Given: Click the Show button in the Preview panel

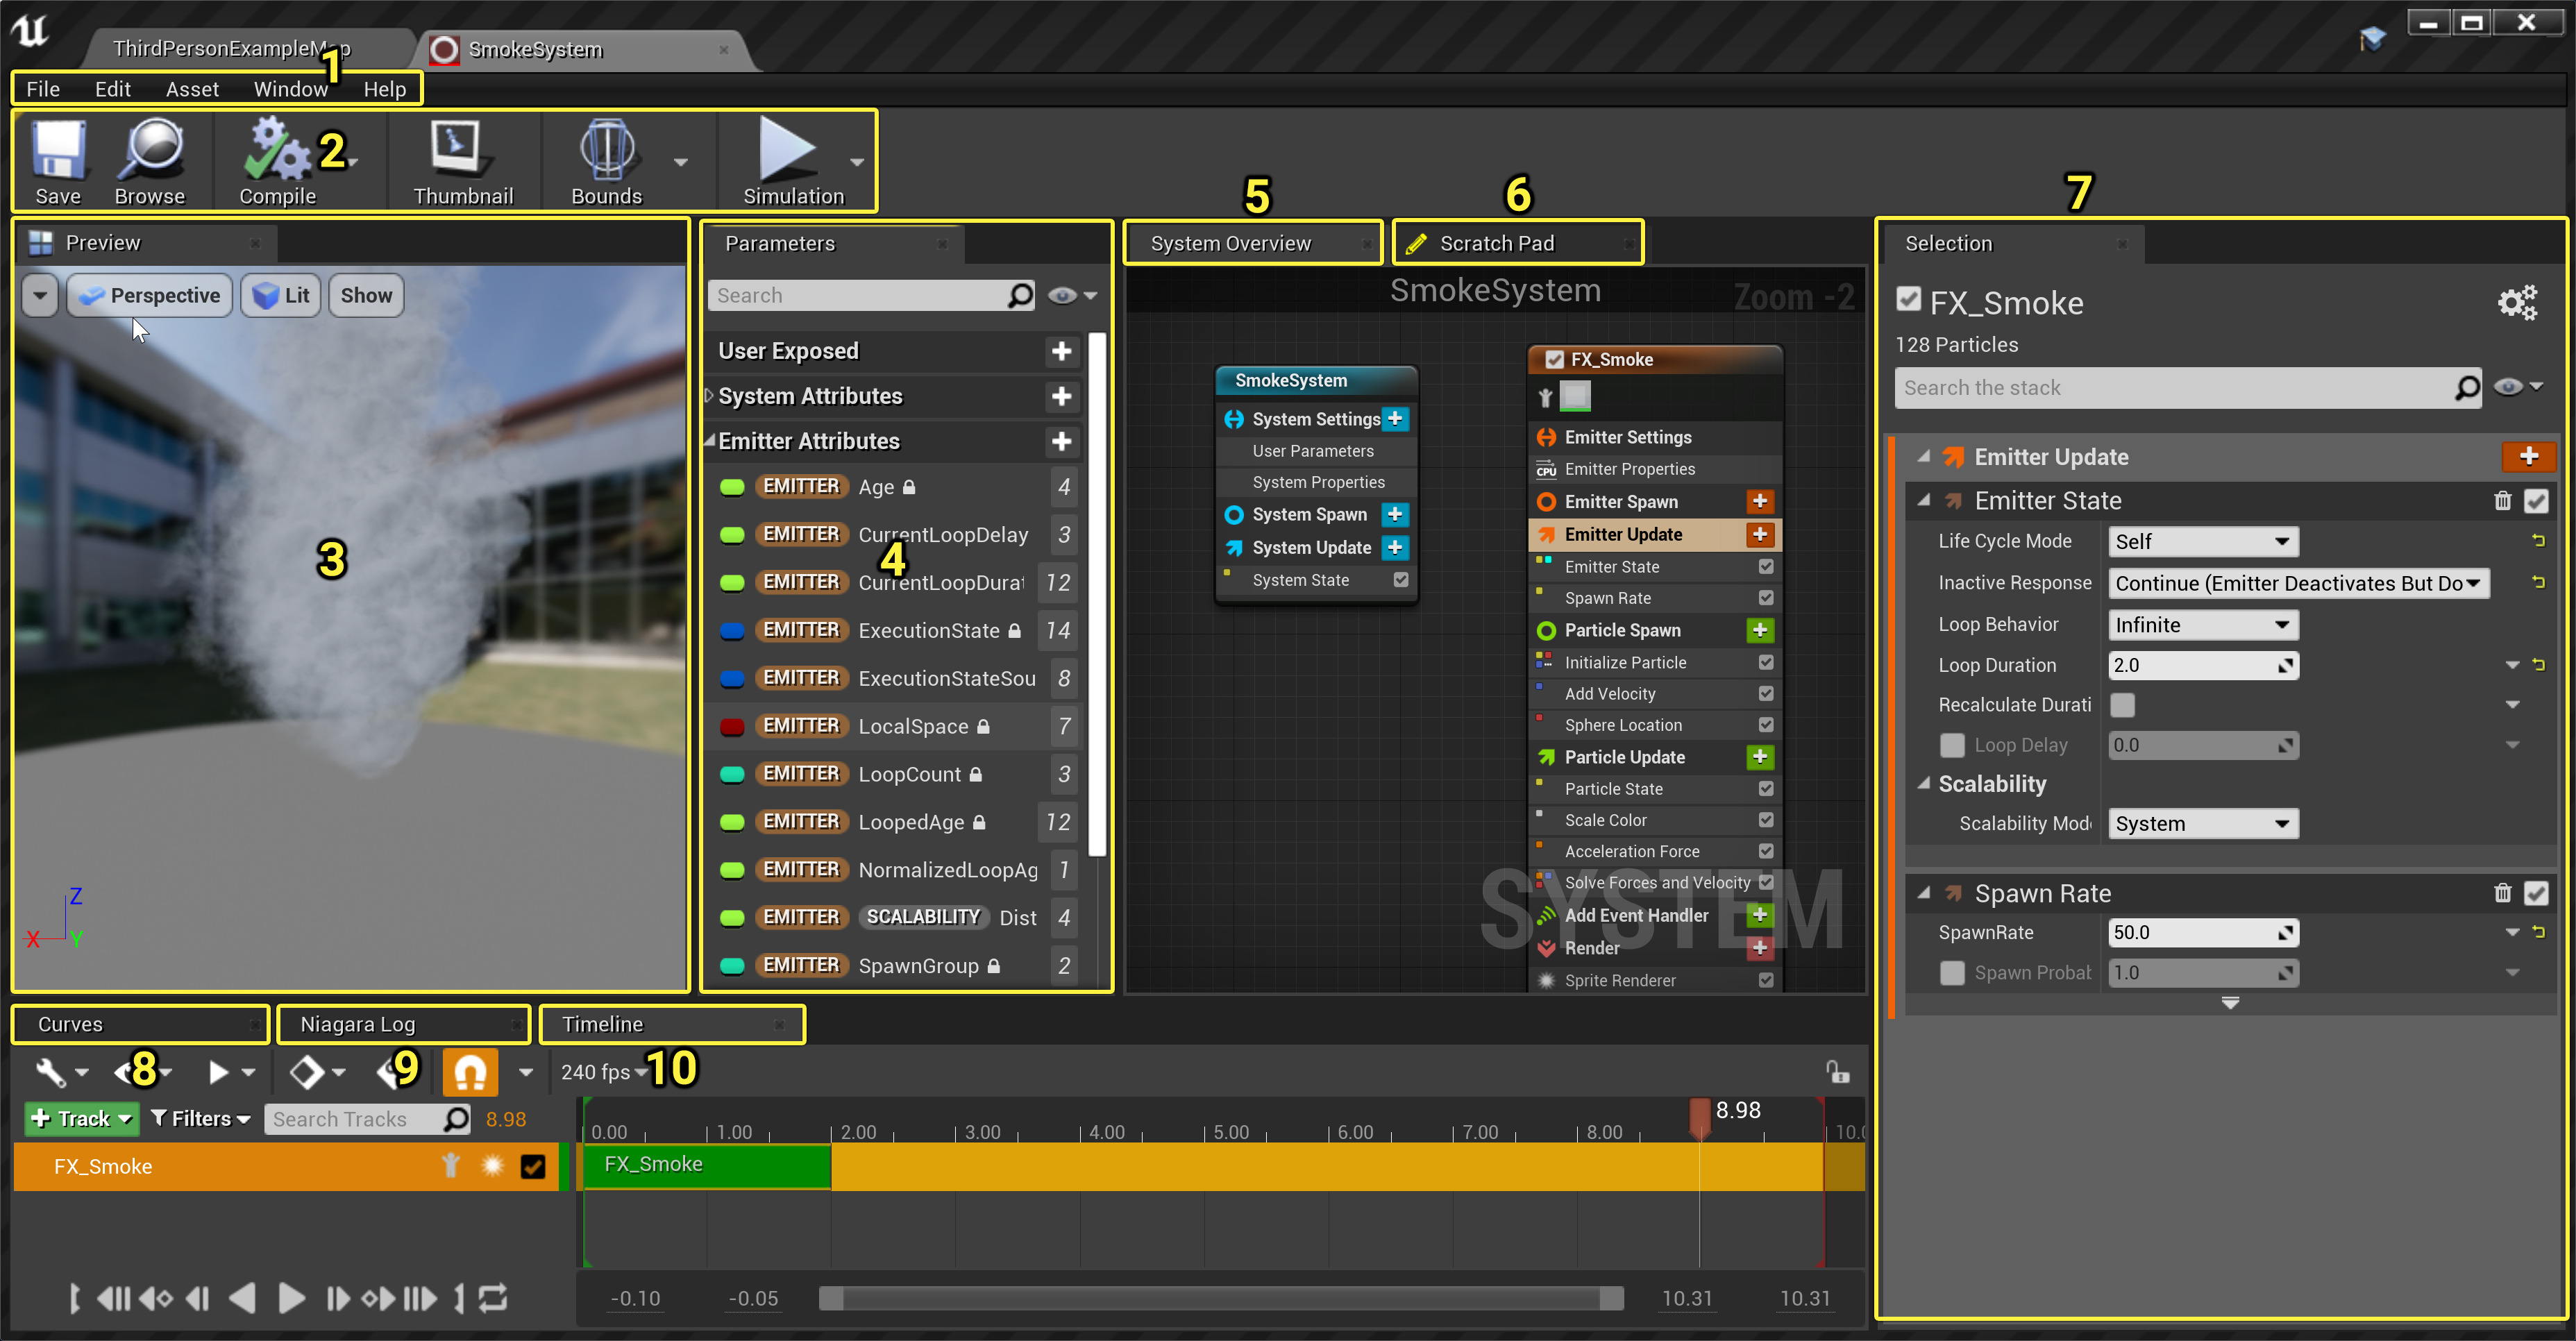Looking at the screenshot, I should 365,295.
